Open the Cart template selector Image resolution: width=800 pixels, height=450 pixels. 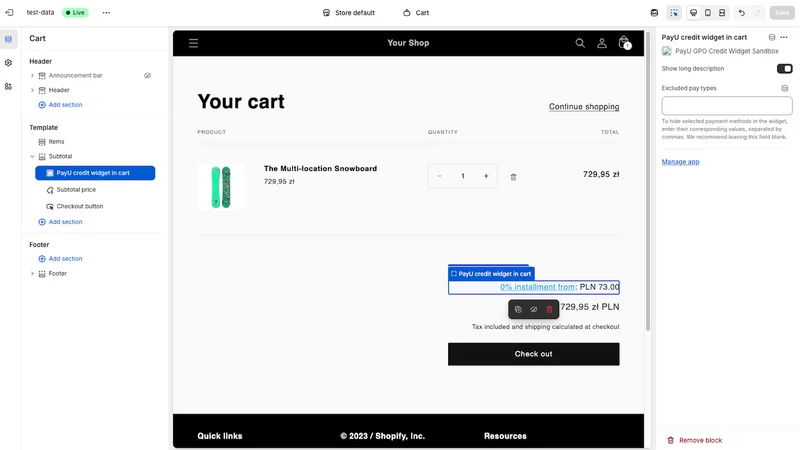(416, 12)
